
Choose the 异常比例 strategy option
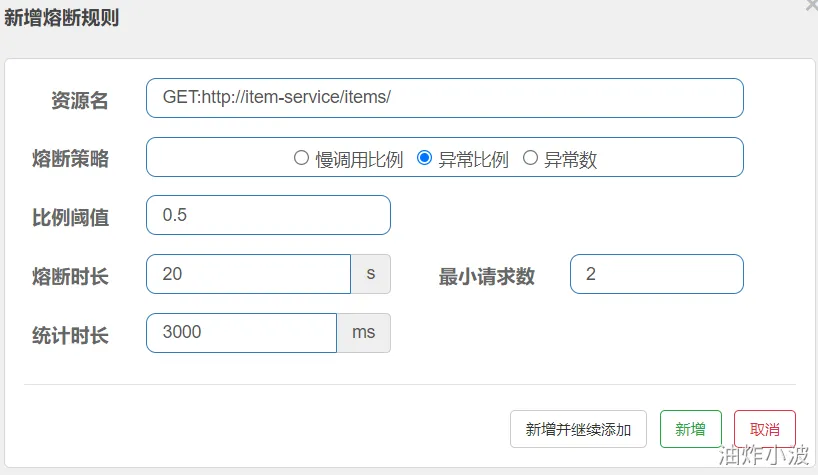[424, 158]
